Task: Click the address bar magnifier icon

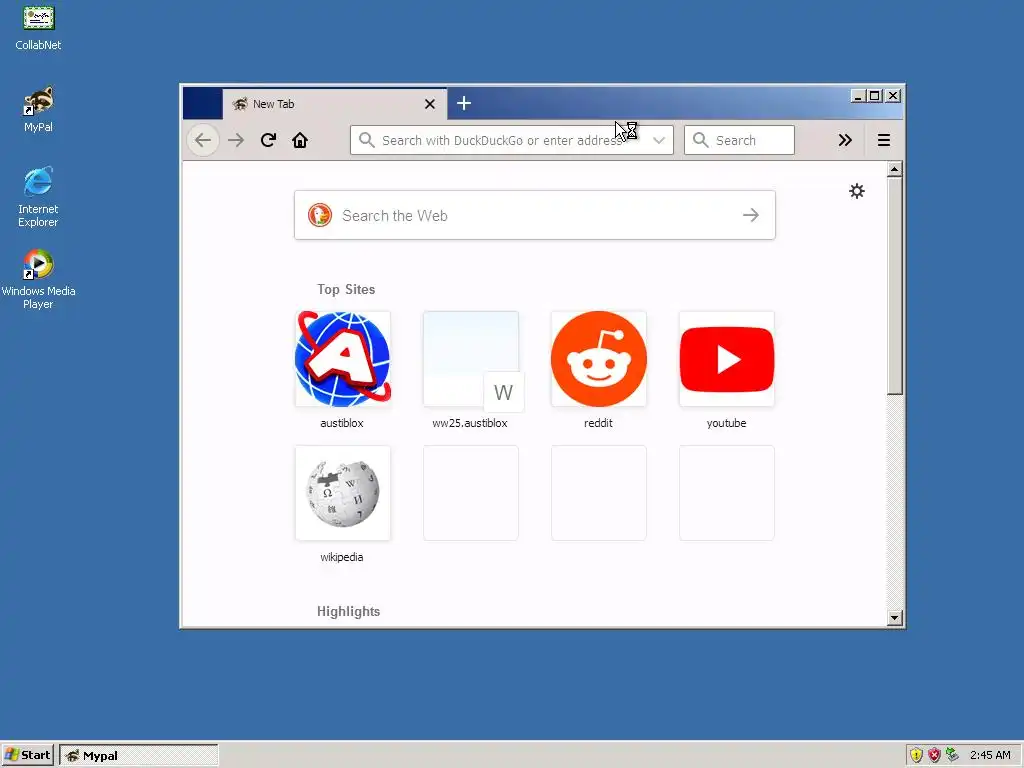Action: (x=367, y=140)
